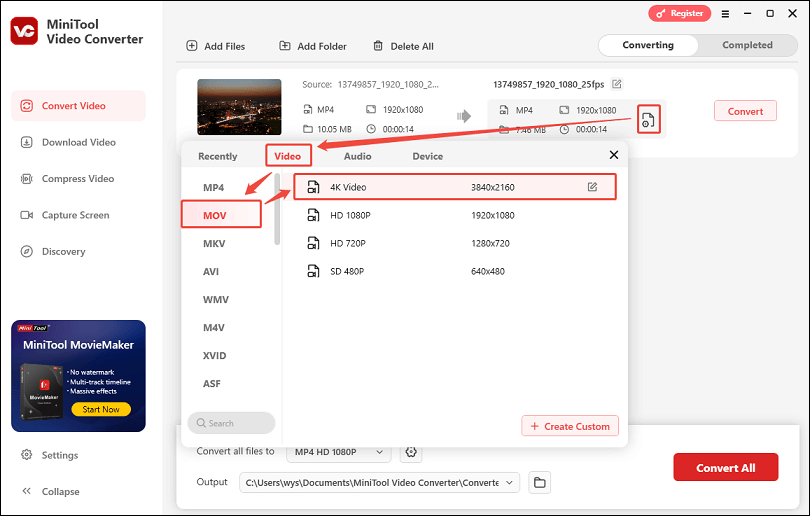This screenshot has height=516, width=810.
Task: Click the HD 720P preset icon
Action: click(313, 243)
